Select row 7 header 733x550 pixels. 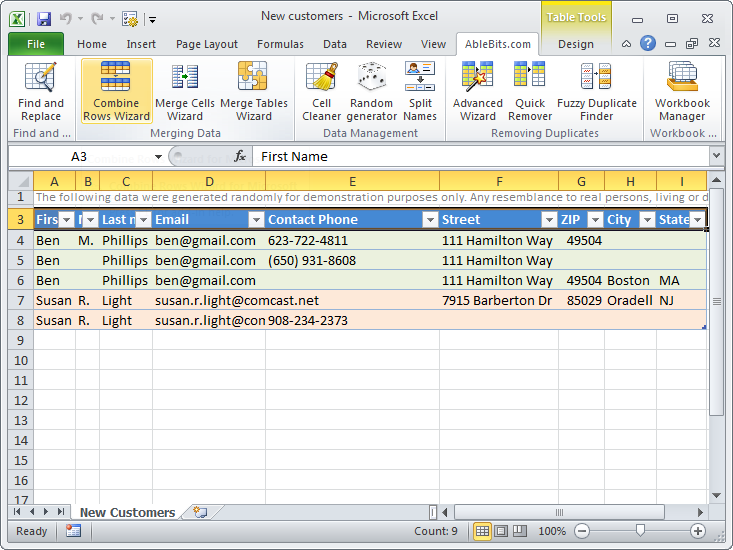point(21,300)
